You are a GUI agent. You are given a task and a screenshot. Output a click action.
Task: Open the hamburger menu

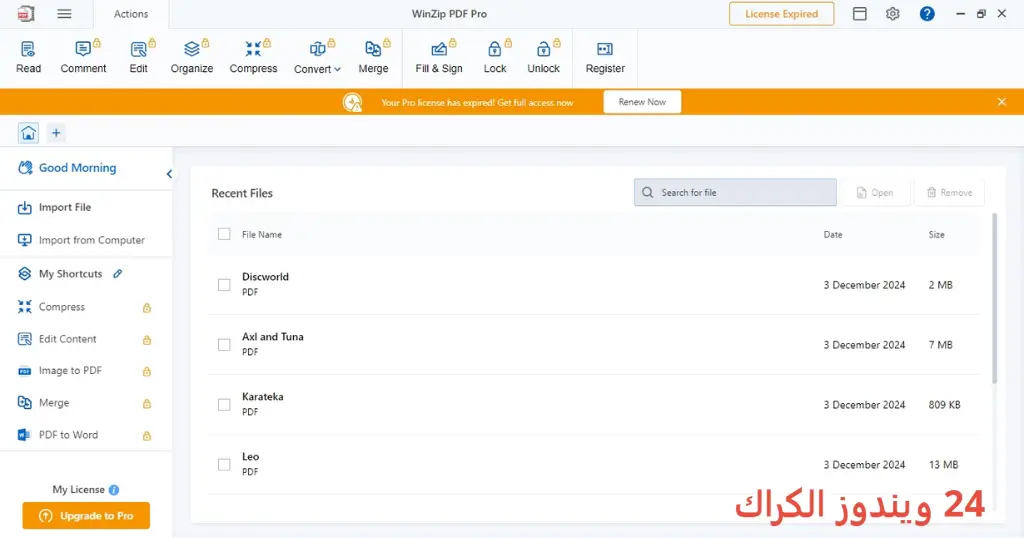pyautogui.click(x=64, y=14)
